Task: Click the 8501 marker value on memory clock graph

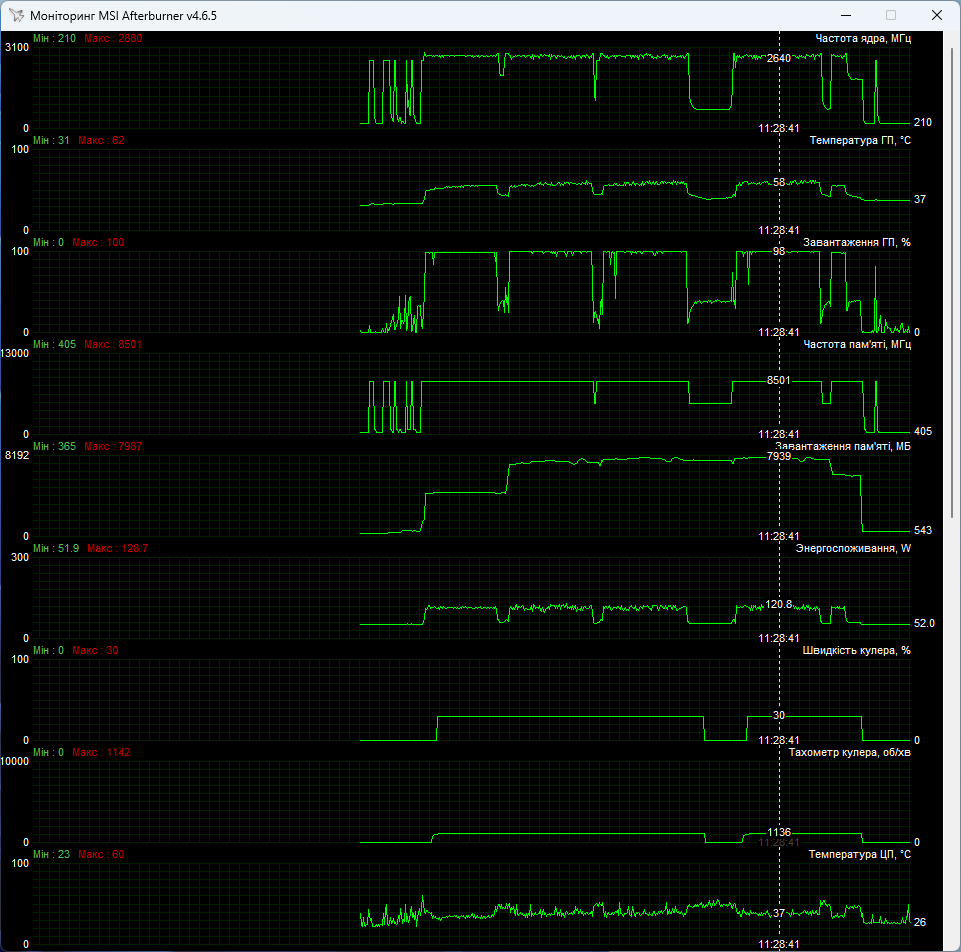Action: click(778, 380)
